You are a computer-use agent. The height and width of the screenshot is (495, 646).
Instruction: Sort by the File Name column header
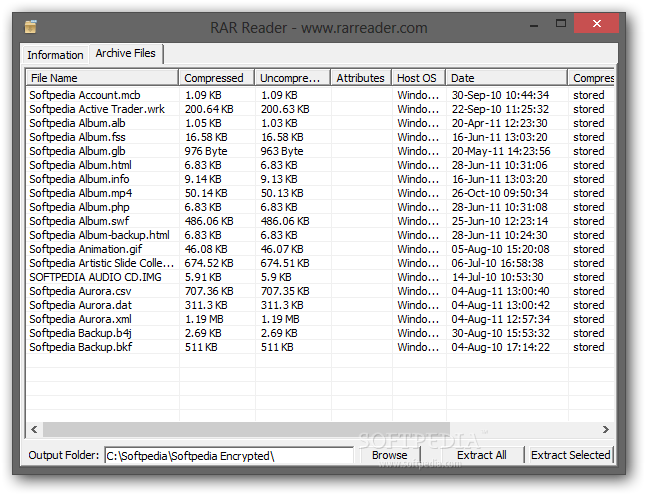click(x=102, y=78)
